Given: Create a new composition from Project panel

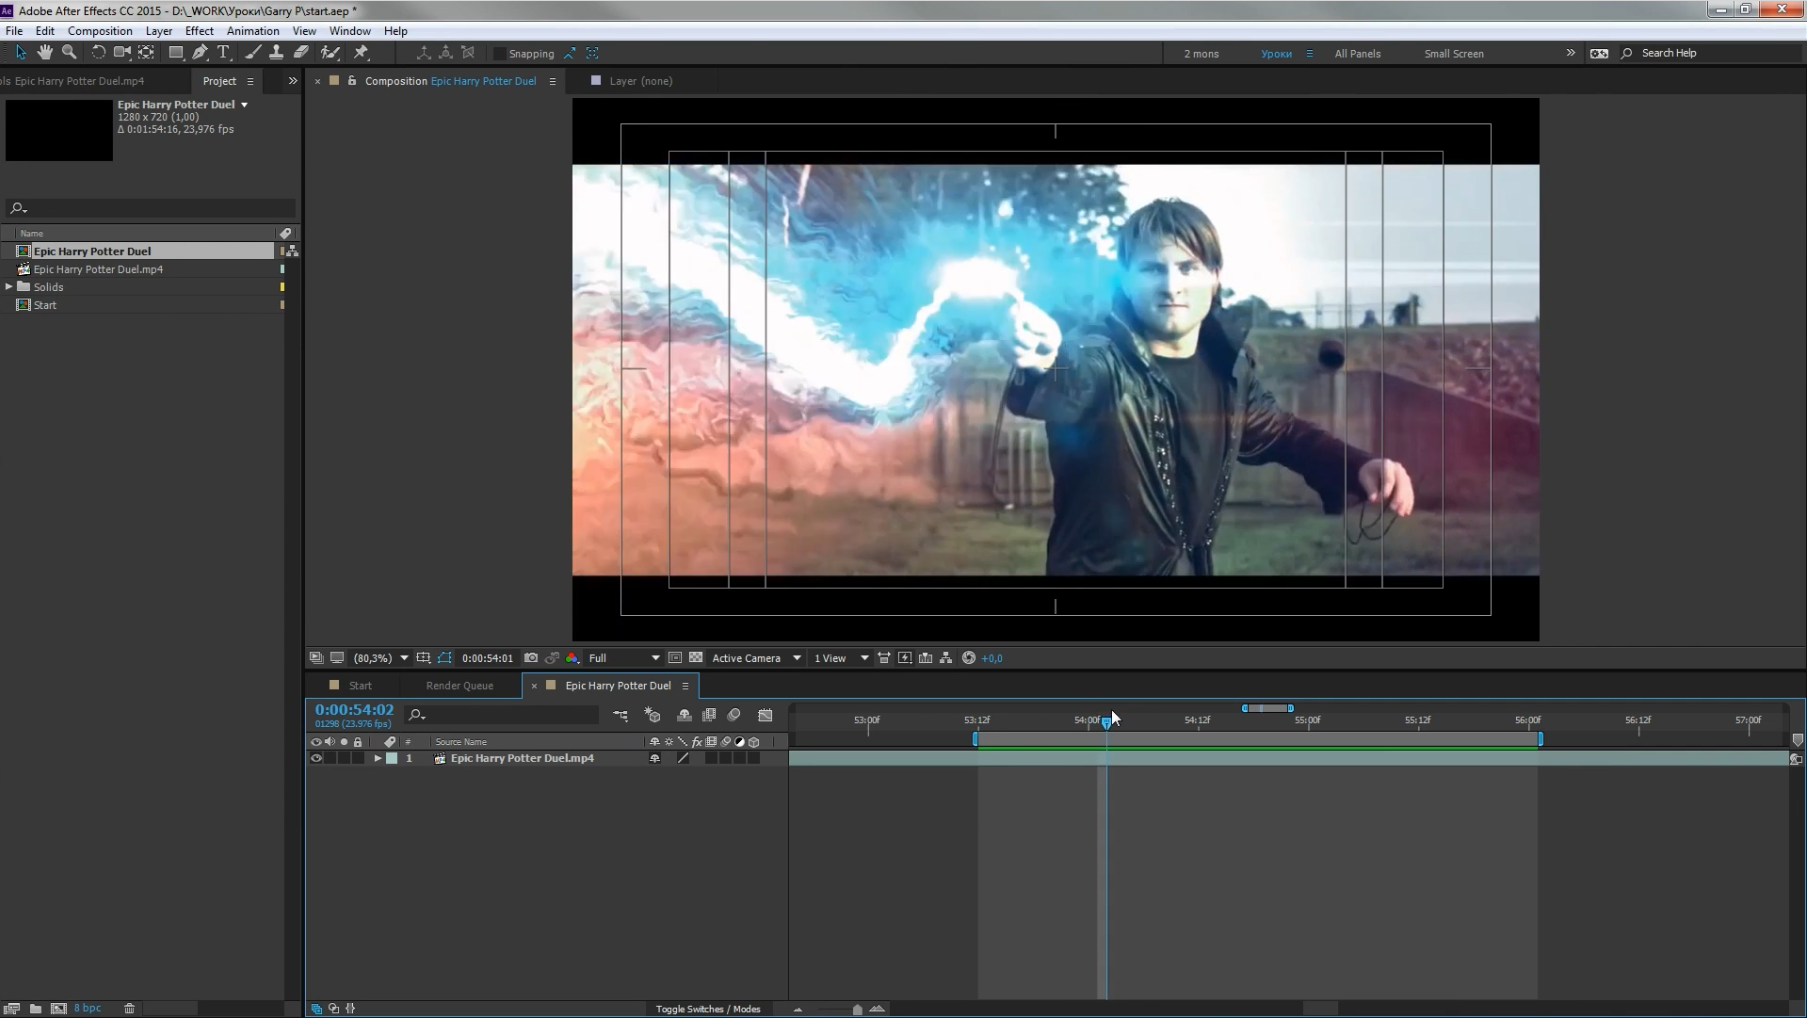Looking at the screenshot, I should click(58, 1008).
